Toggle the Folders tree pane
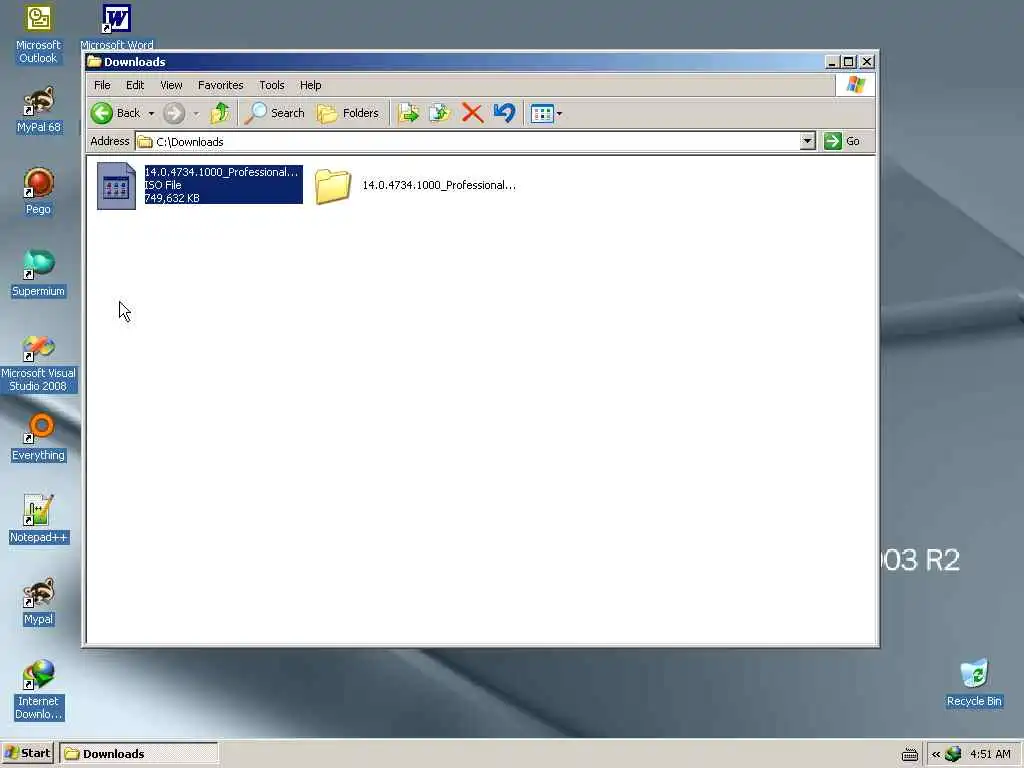1024x768 pixels. 348,113
